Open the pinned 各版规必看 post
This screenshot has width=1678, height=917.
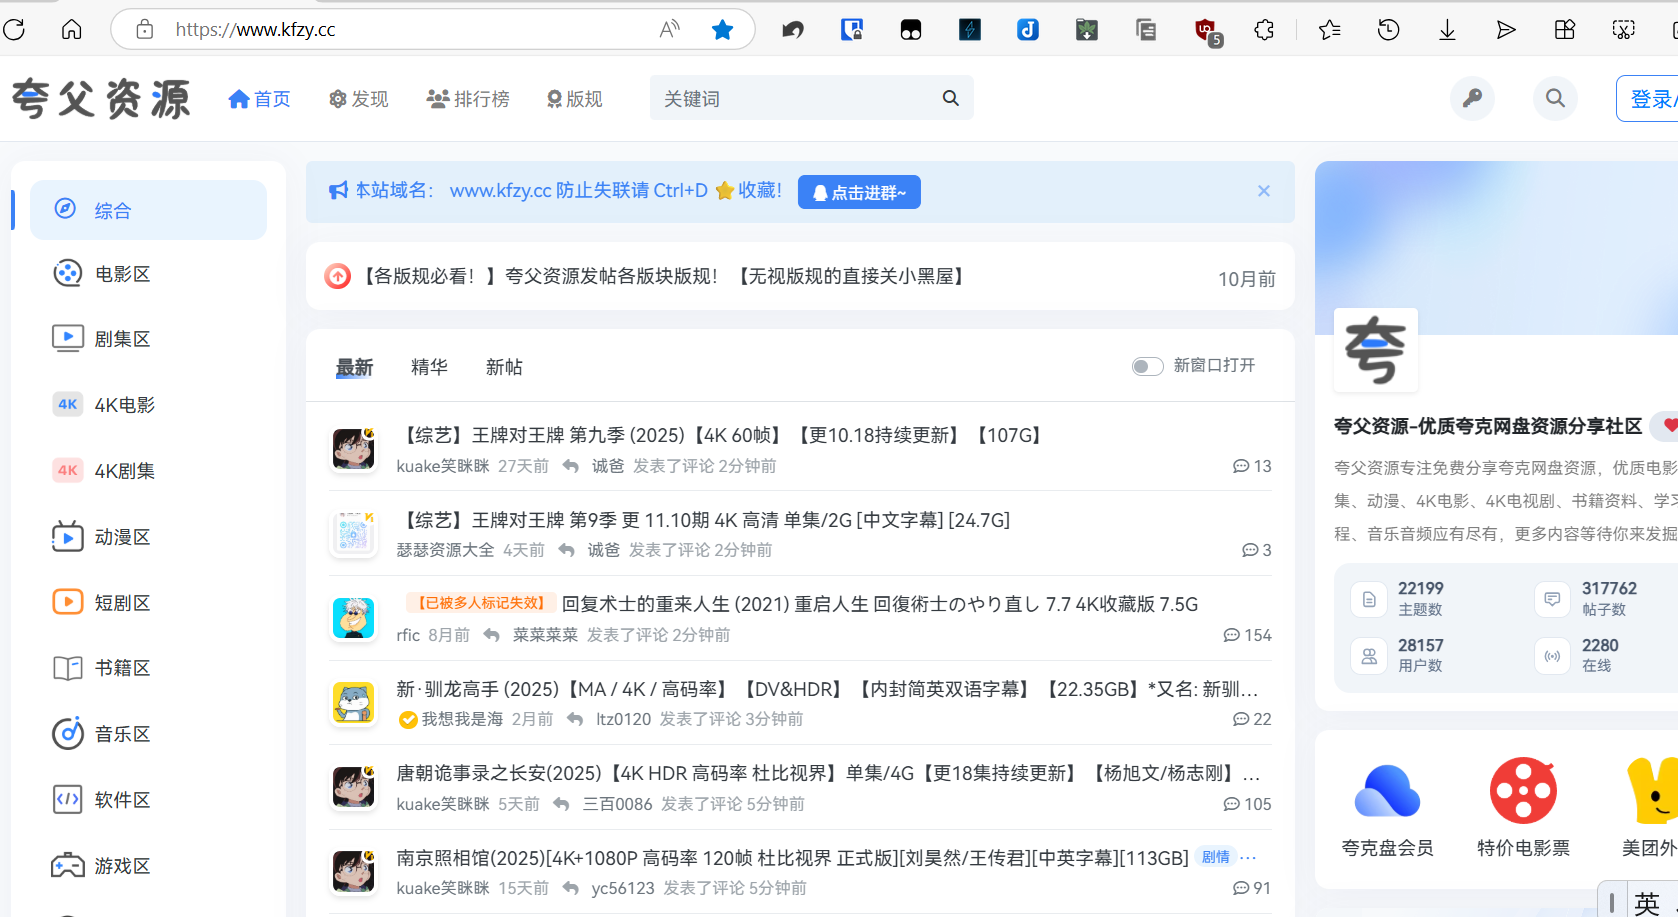[663, 276]
